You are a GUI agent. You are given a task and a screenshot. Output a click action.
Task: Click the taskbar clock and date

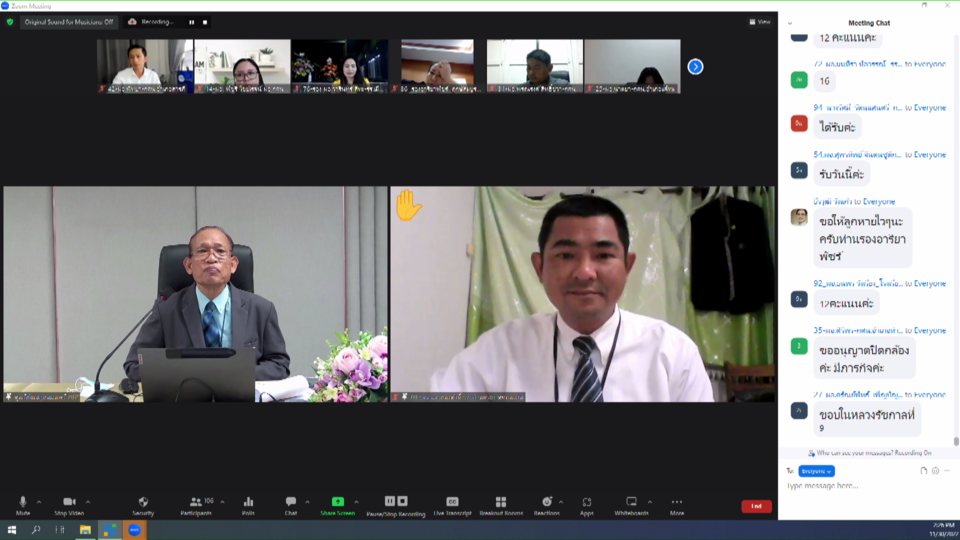[943, 530]
